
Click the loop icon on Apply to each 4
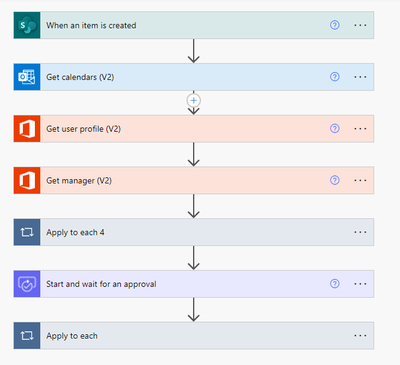click(x=27, y=232)
